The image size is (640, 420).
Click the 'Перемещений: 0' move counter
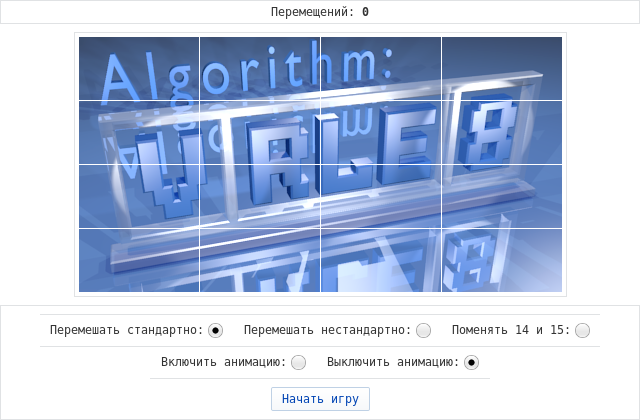[x=320, y=12]
